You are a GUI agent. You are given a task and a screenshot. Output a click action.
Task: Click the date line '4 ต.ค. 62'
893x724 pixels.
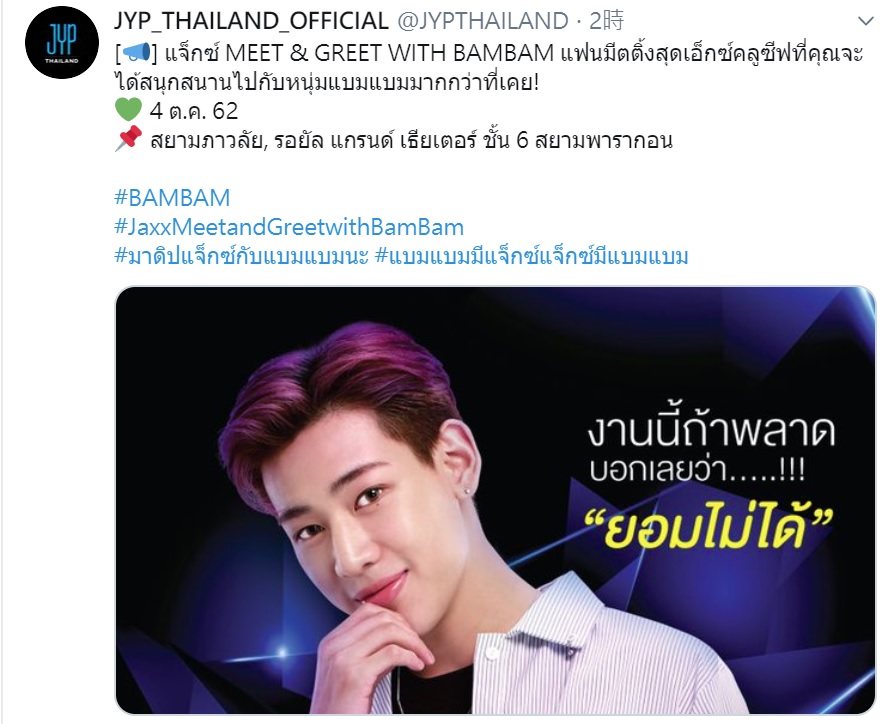[194, 111]
